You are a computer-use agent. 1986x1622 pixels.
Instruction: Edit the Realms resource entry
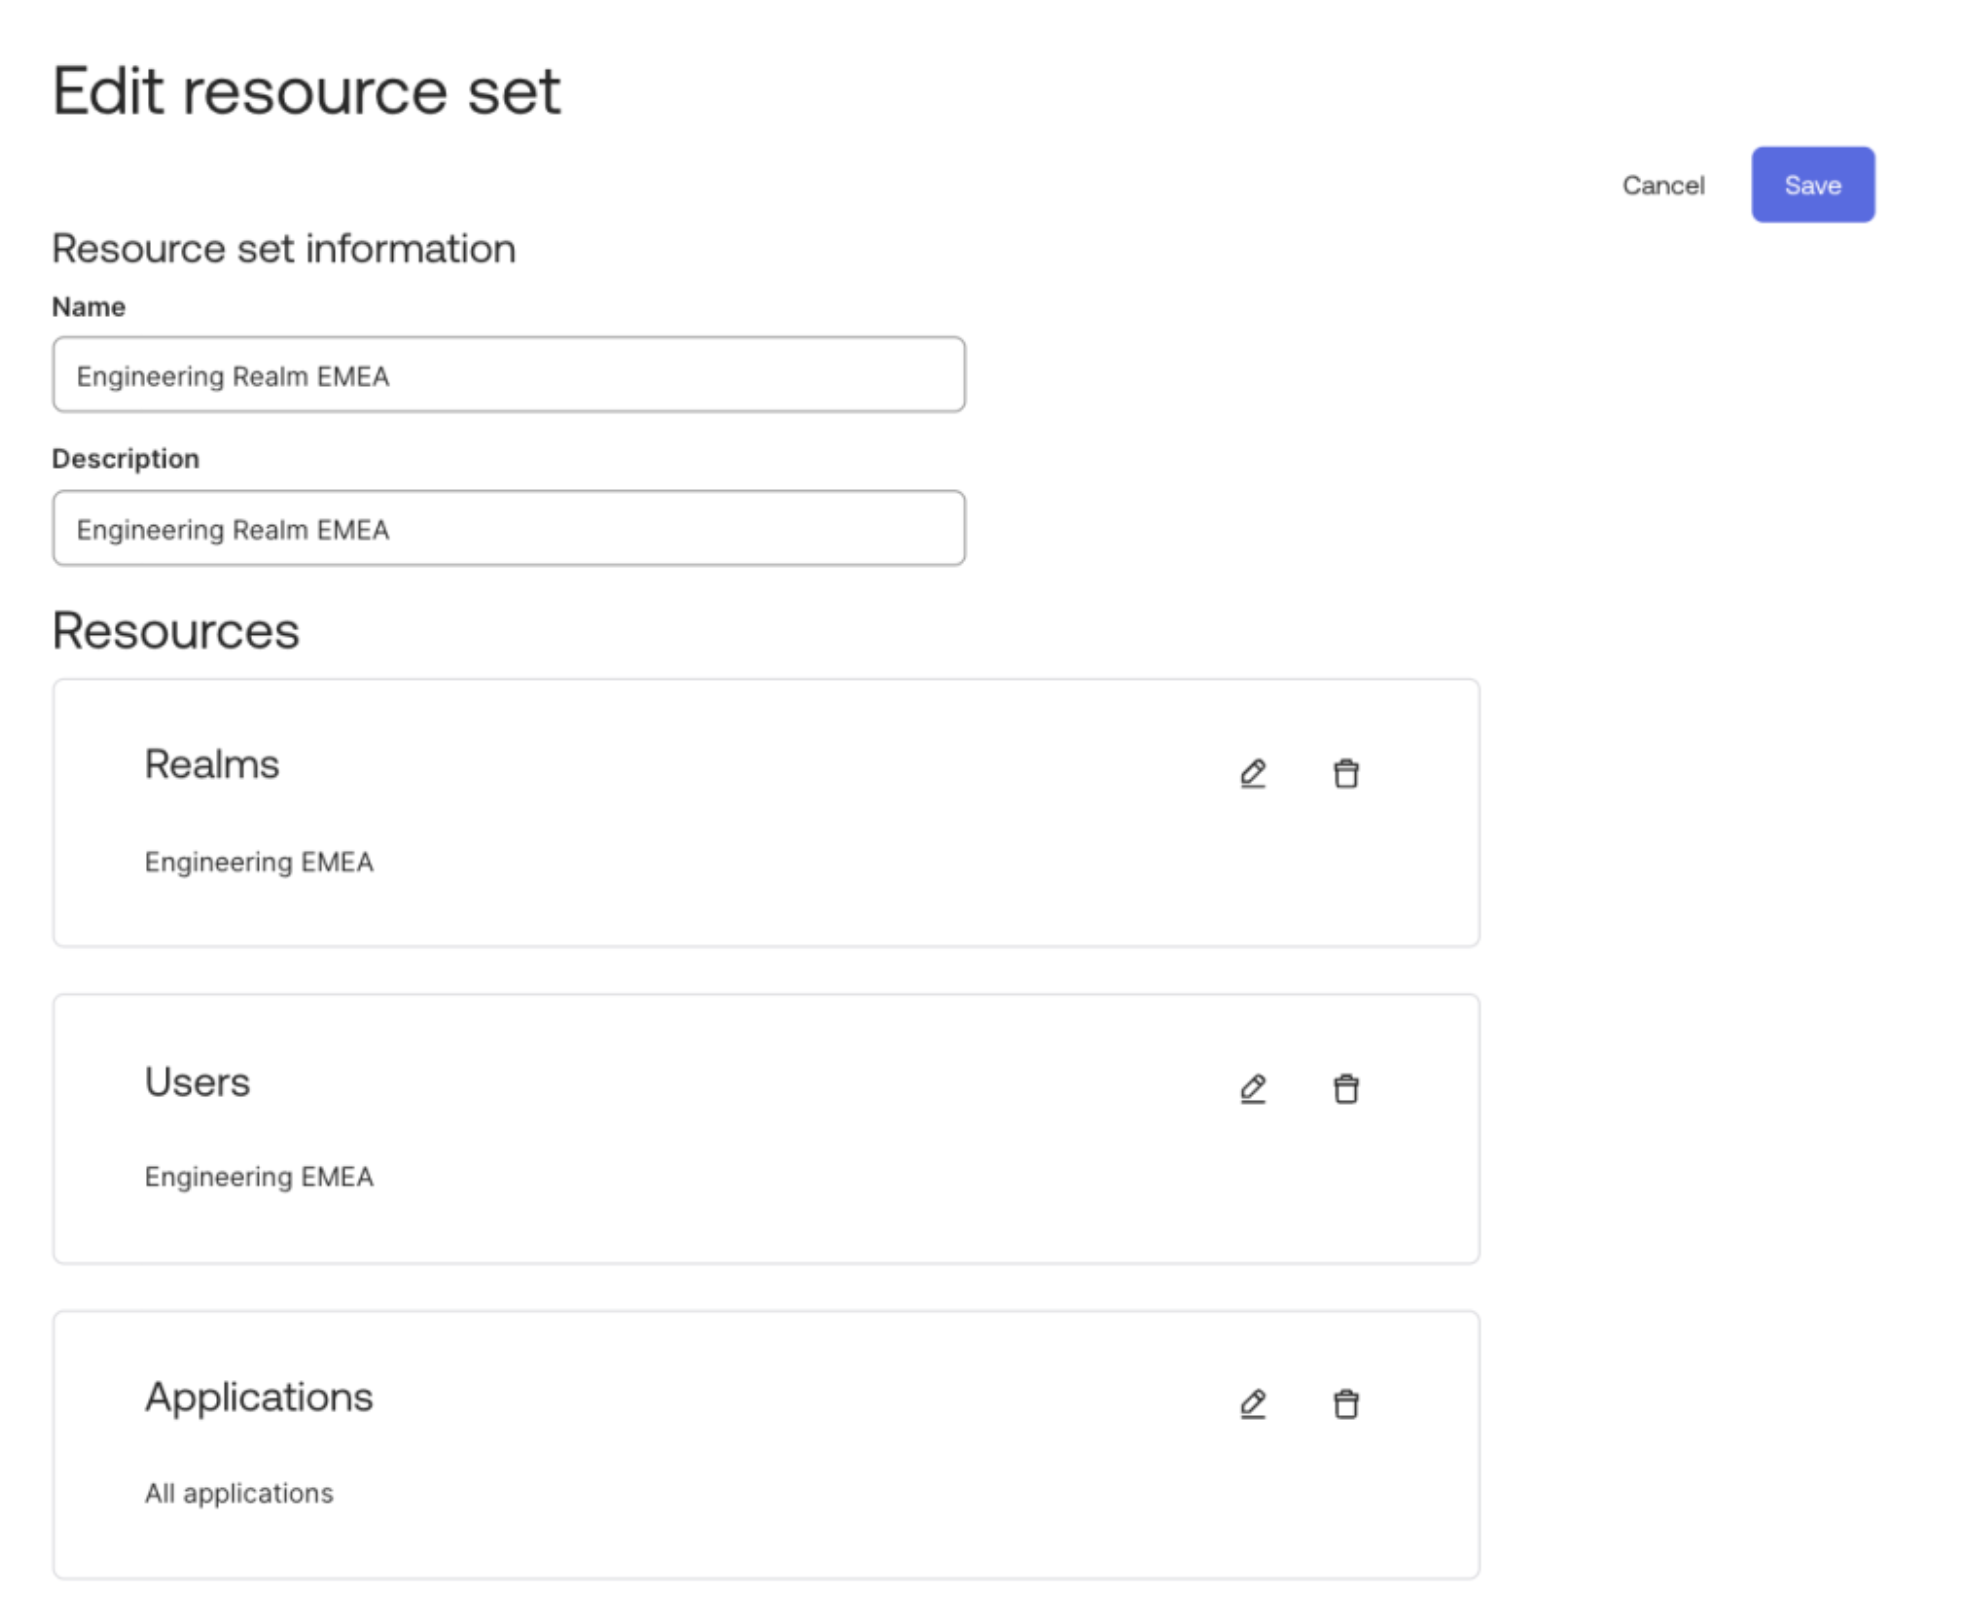pyautogui.click(x=1253, y=773)
